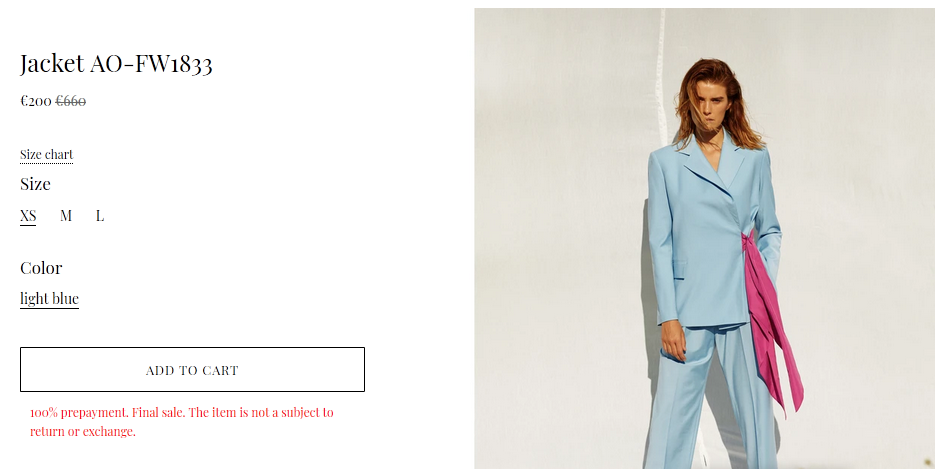This screenshot has height=469, width=935.
Task: Click the model's hand in the photo
Action: pos(673,340)
